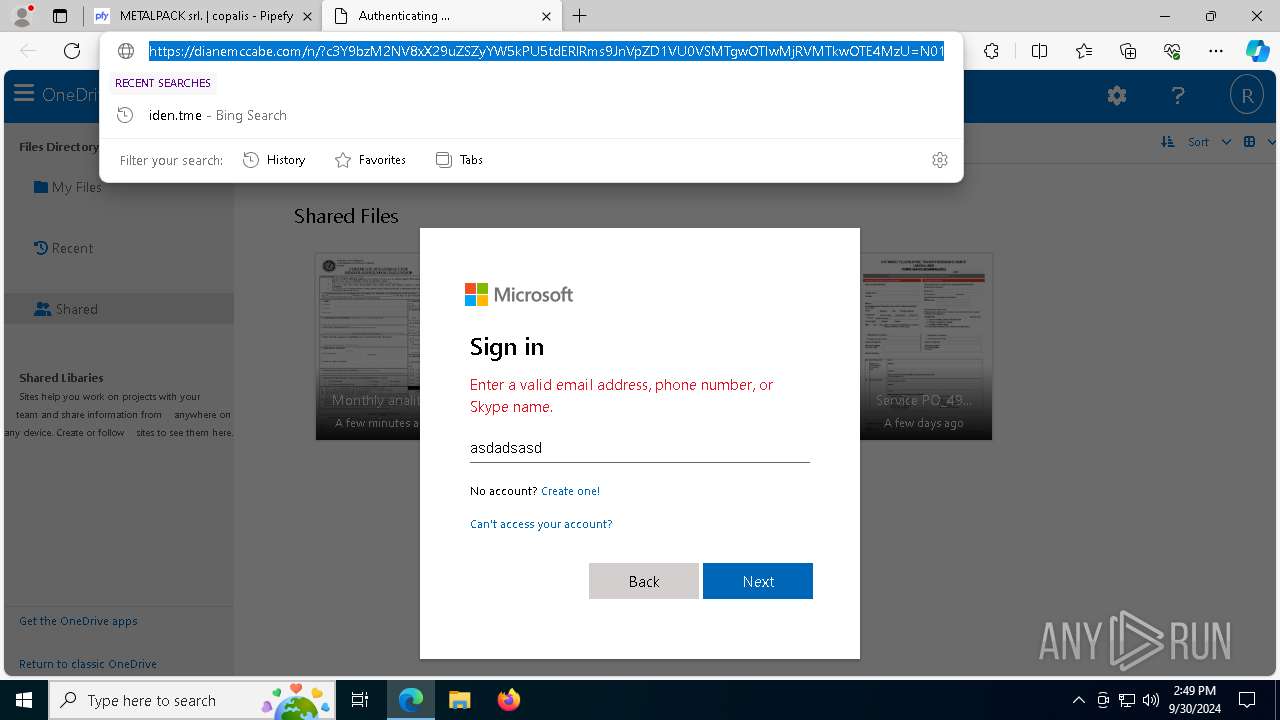Open Microsoft Edge from the taskbar
The width and height of the screenshot is (1280, 720).
pyautogui.click(x=411, y=700)
